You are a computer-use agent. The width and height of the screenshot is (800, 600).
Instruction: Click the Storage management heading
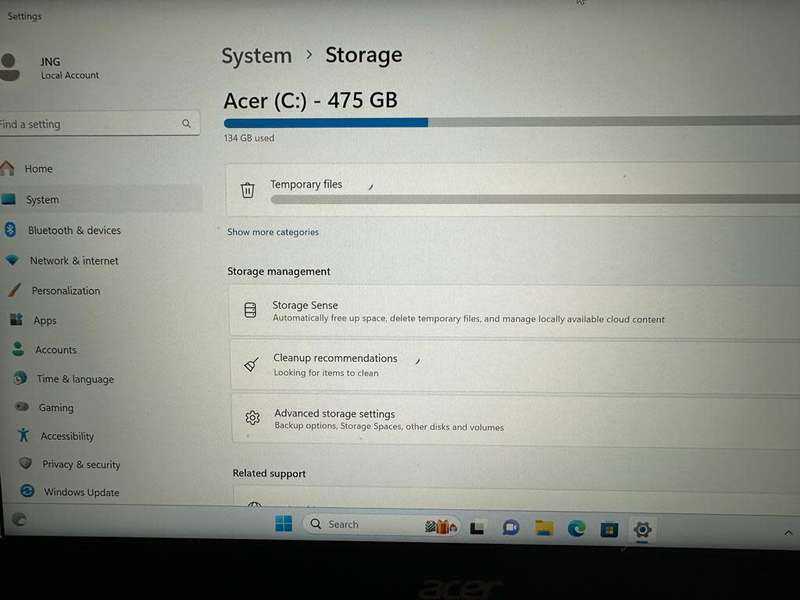[279, 271]
